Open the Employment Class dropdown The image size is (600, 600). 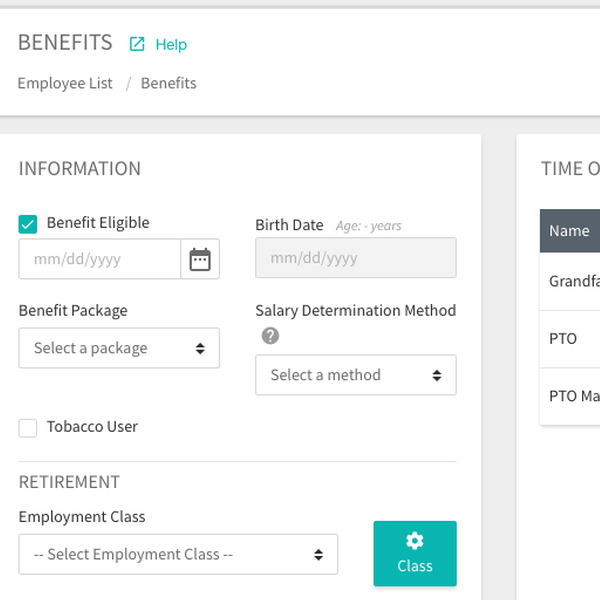point(178,554)
